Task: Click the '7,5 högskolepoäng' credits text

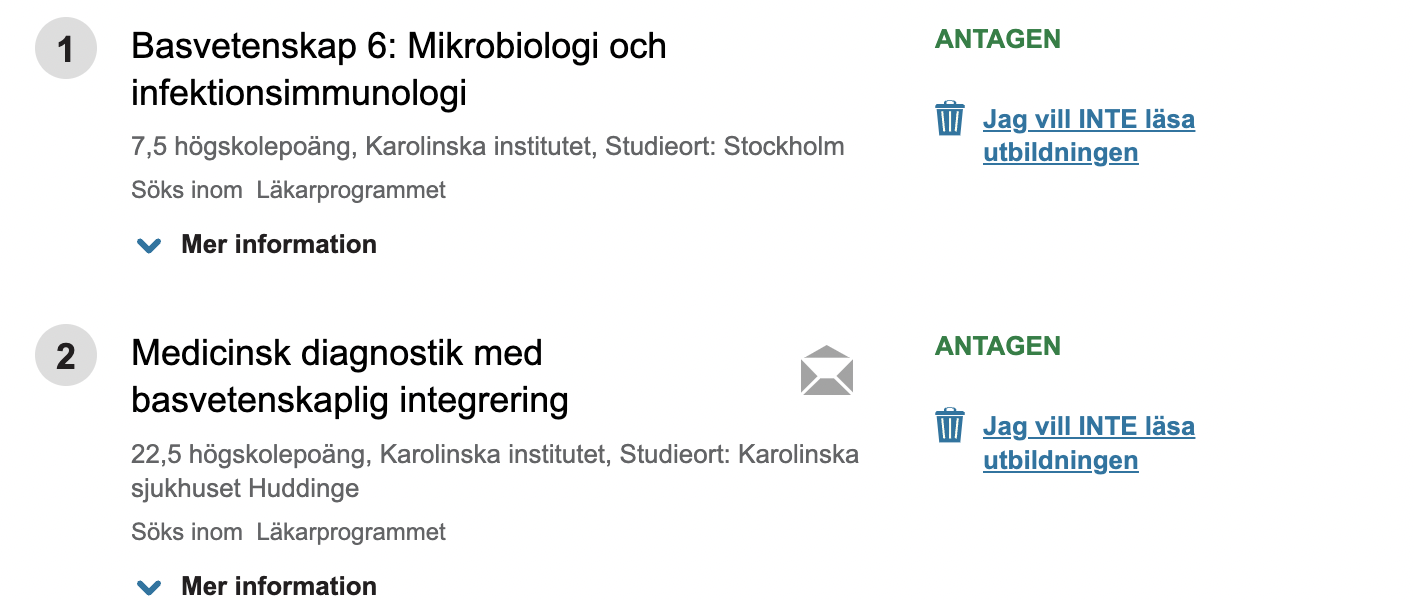Action: [243, 148]
